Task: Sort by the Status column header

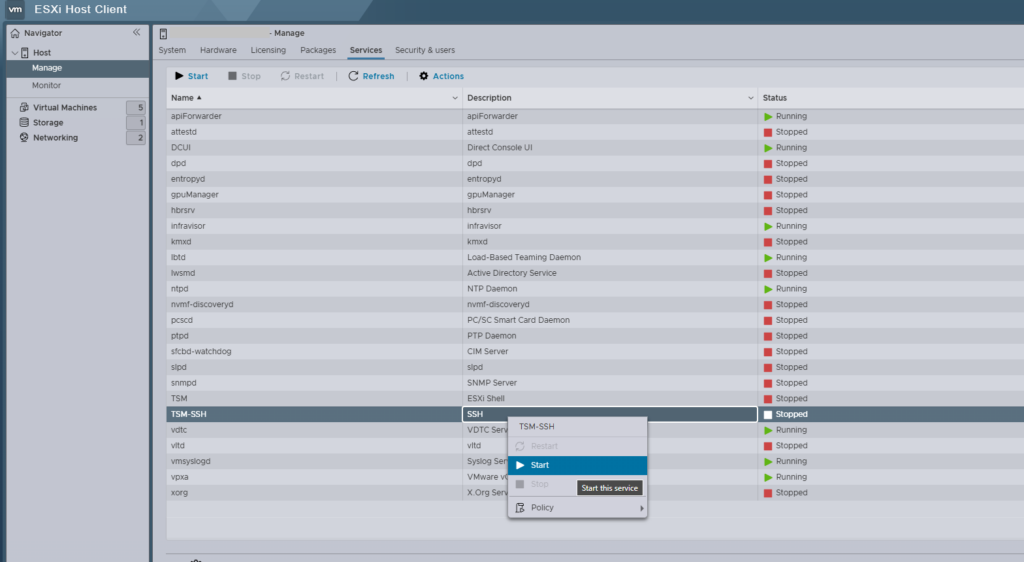Action: point(775,98)
